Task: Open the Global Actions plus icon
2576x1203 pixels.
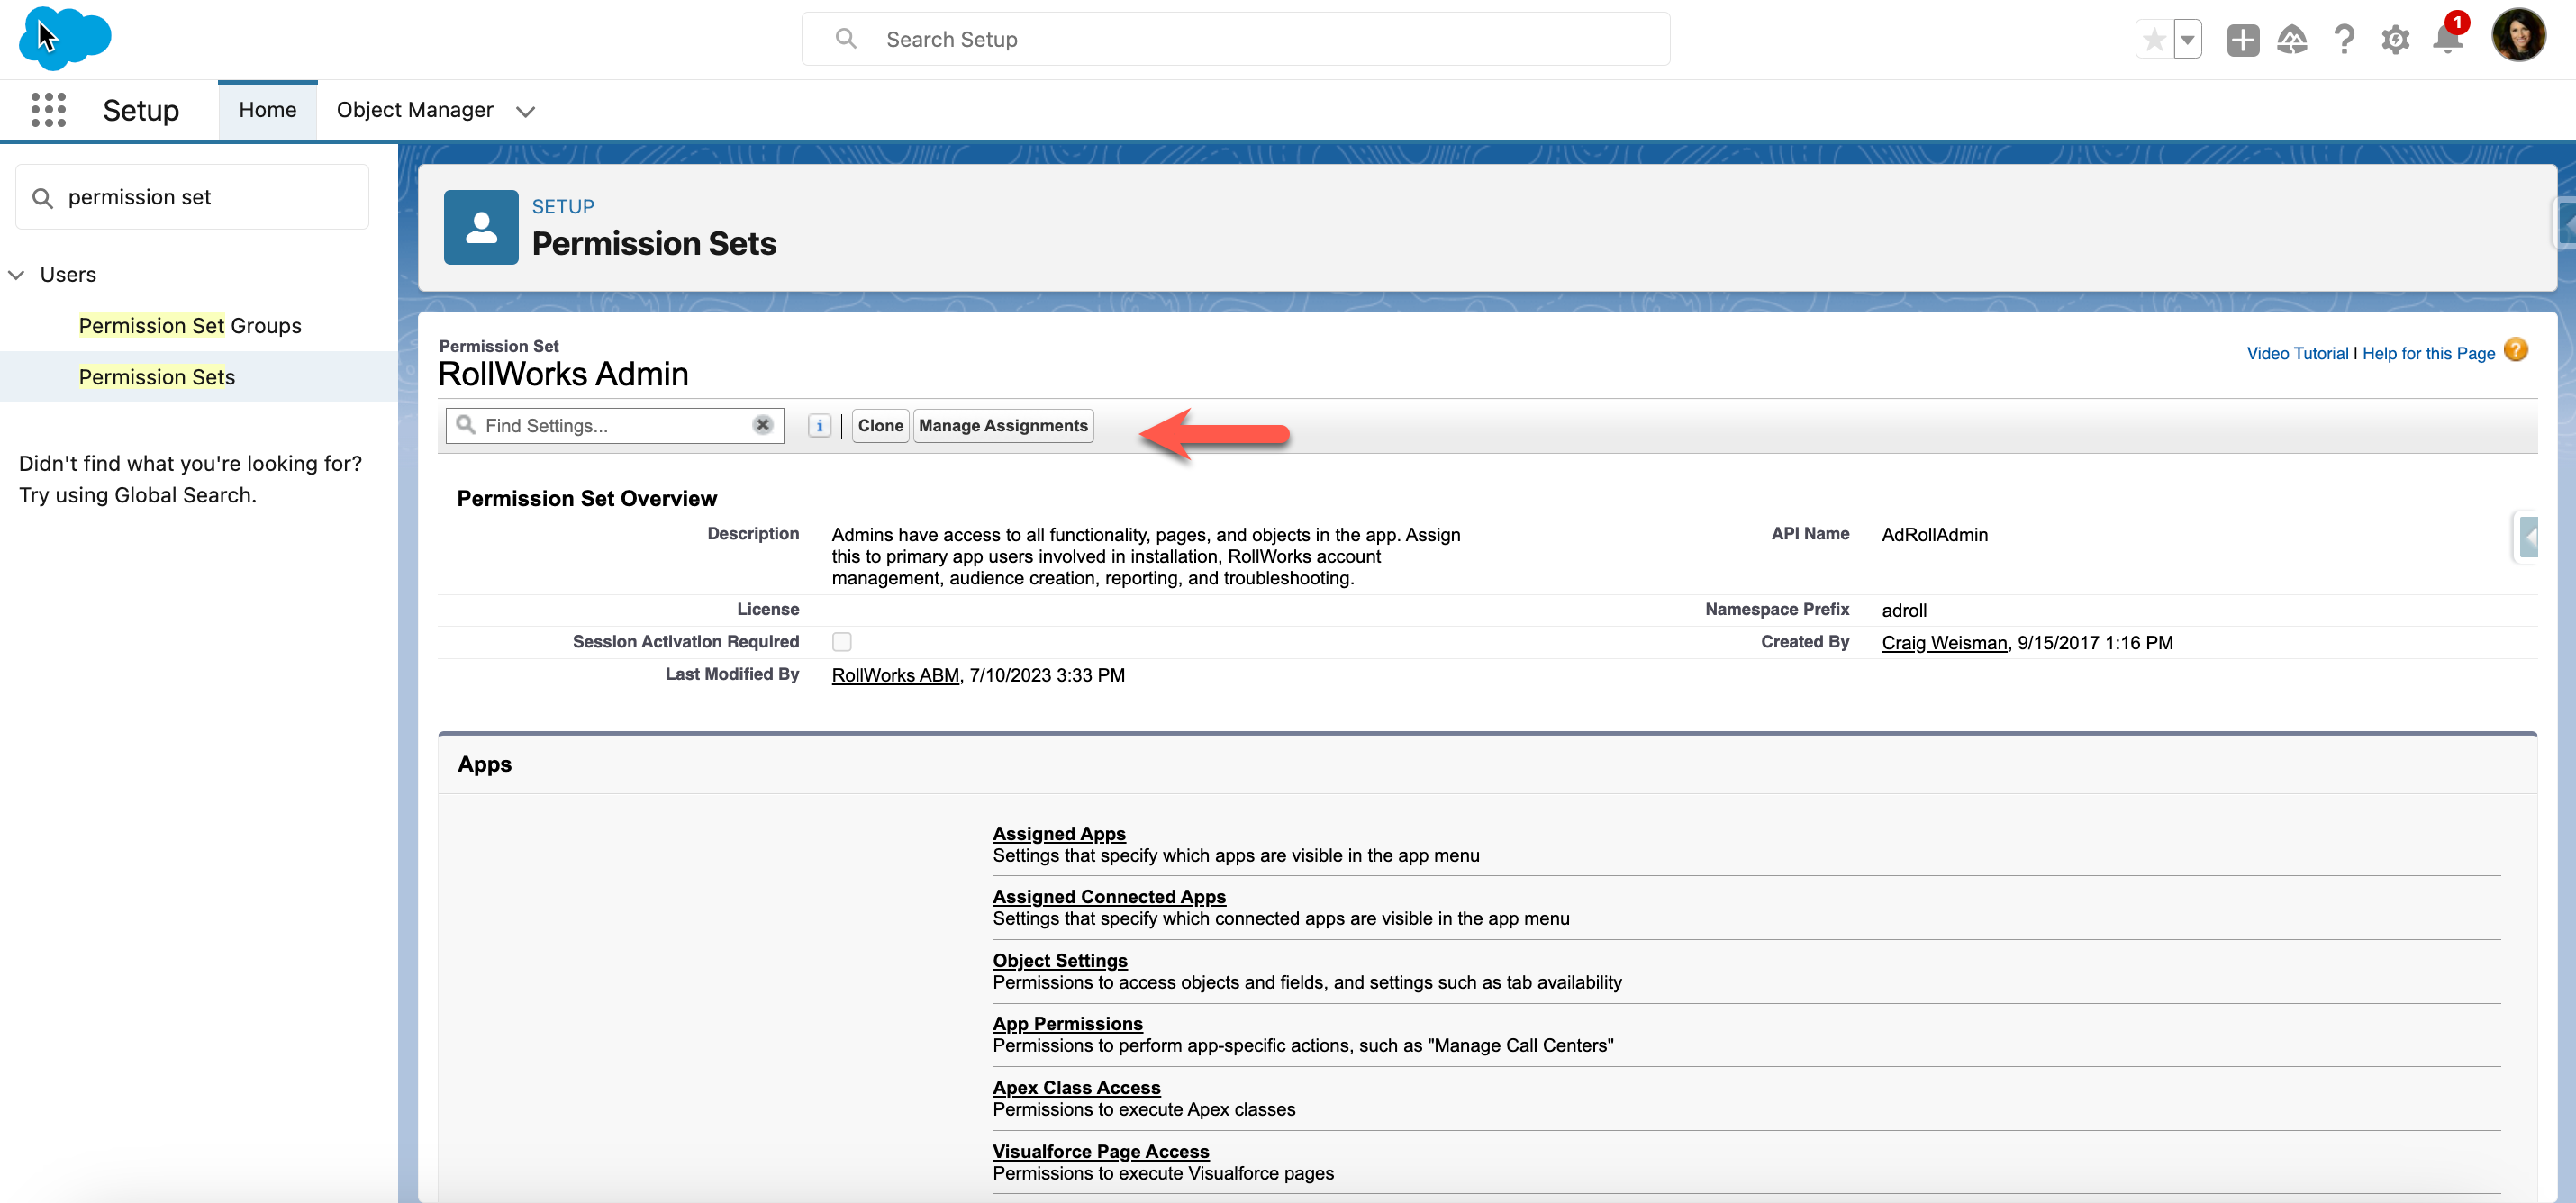Action: point(2242,40)
